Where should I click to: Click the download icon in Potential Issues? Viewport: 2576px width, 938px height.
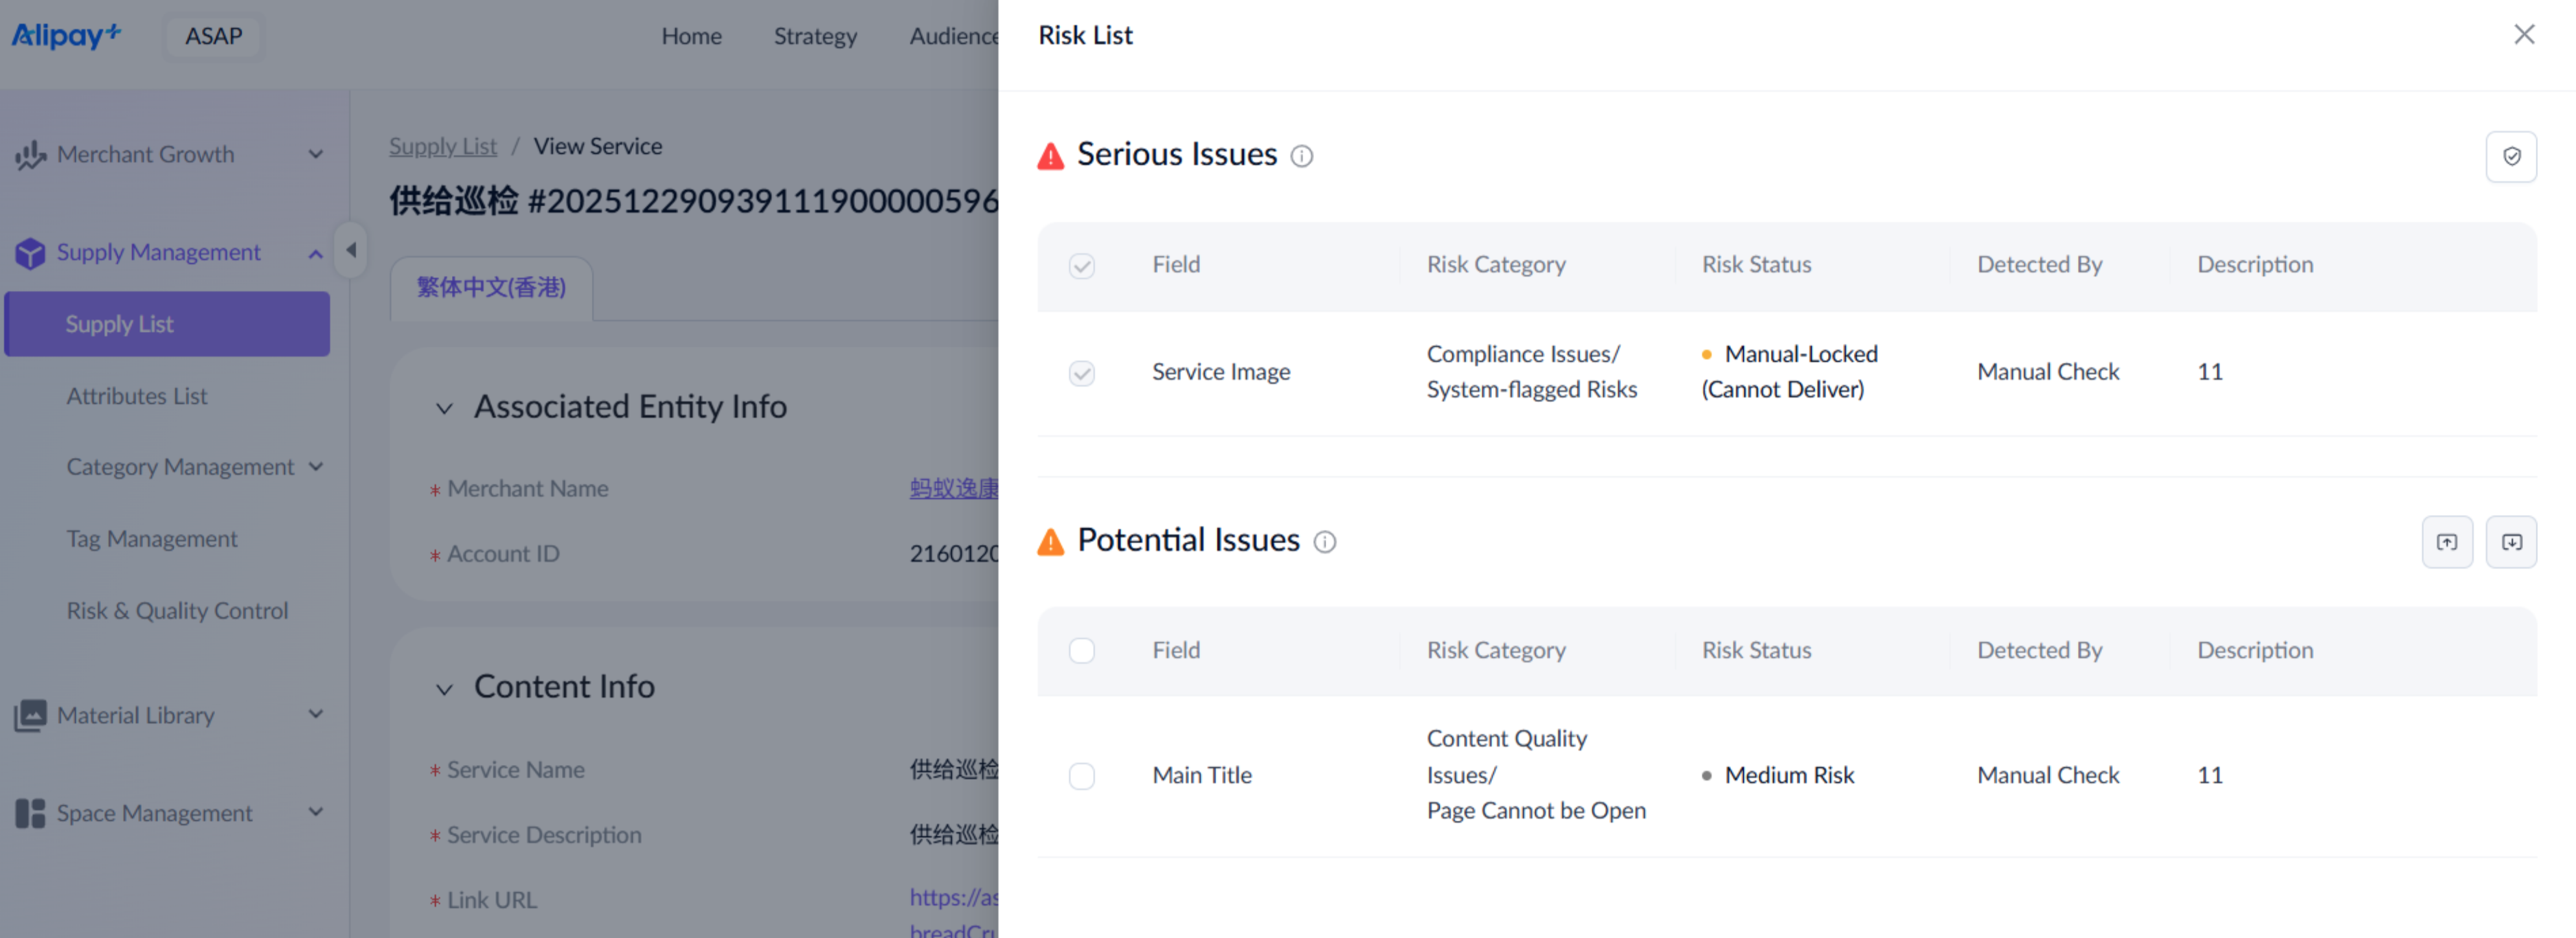pyautogui.click(x=2510, y=542)
